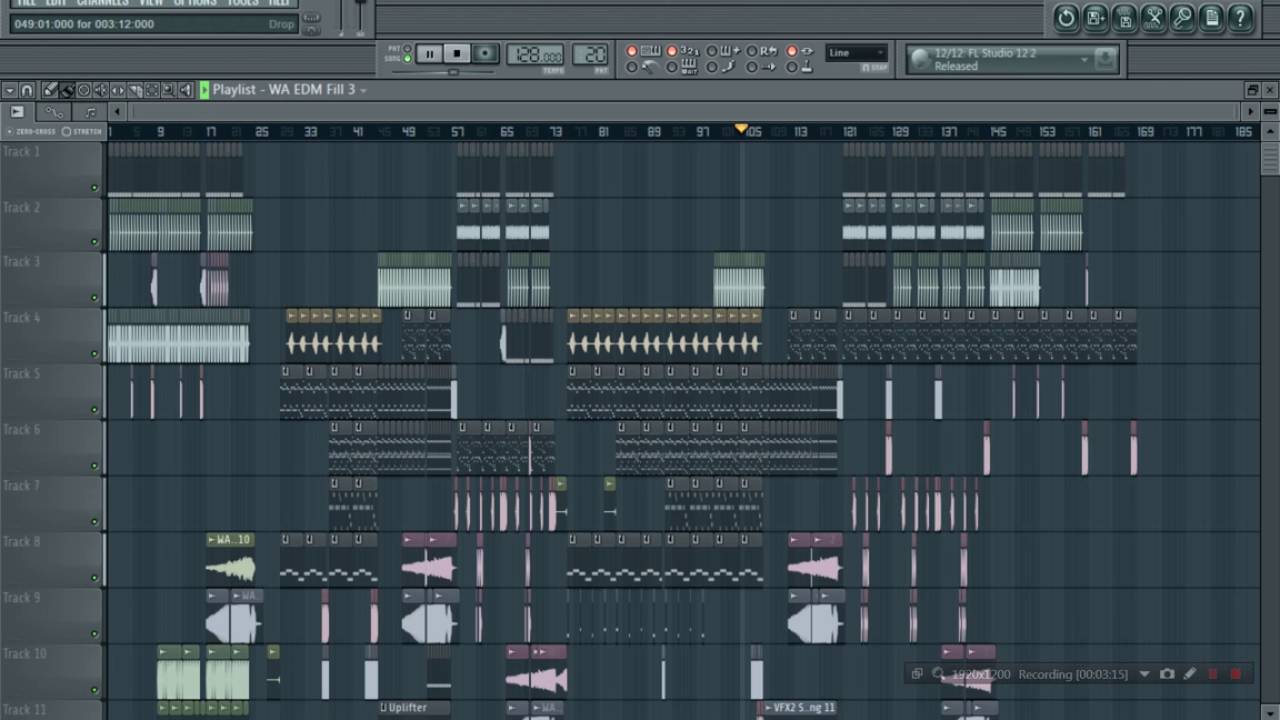Expand the FL Studio 12 2 news panel dropdown
Screen dimensions: 1280x720
[x=1084, y=60]
